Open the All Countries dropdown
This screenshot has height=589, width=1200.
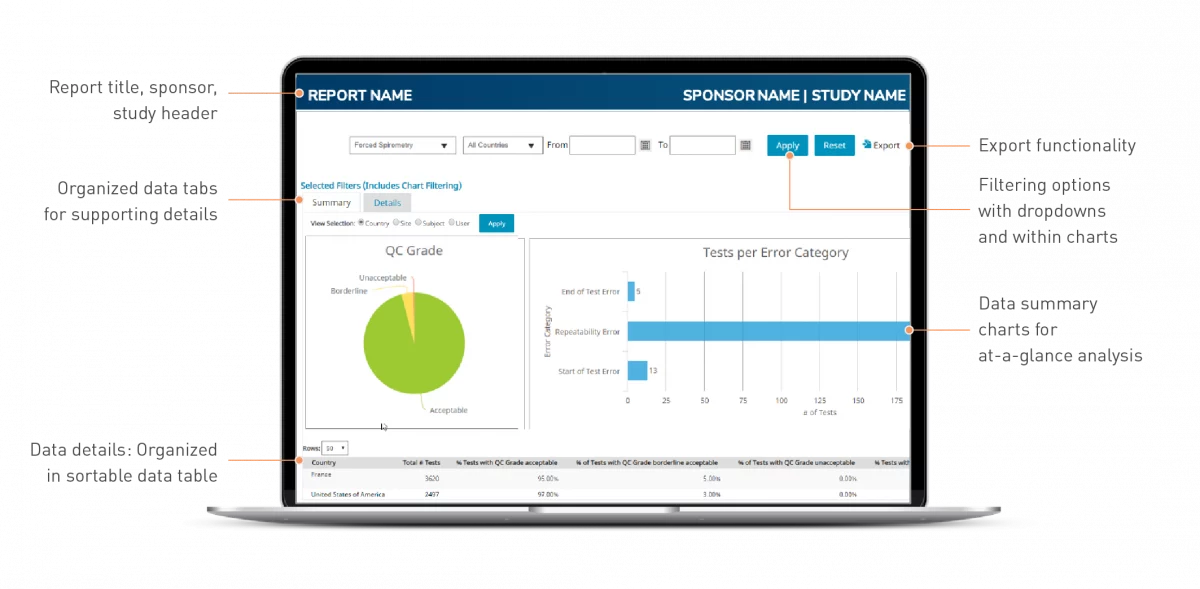click(x=502, y=146)
